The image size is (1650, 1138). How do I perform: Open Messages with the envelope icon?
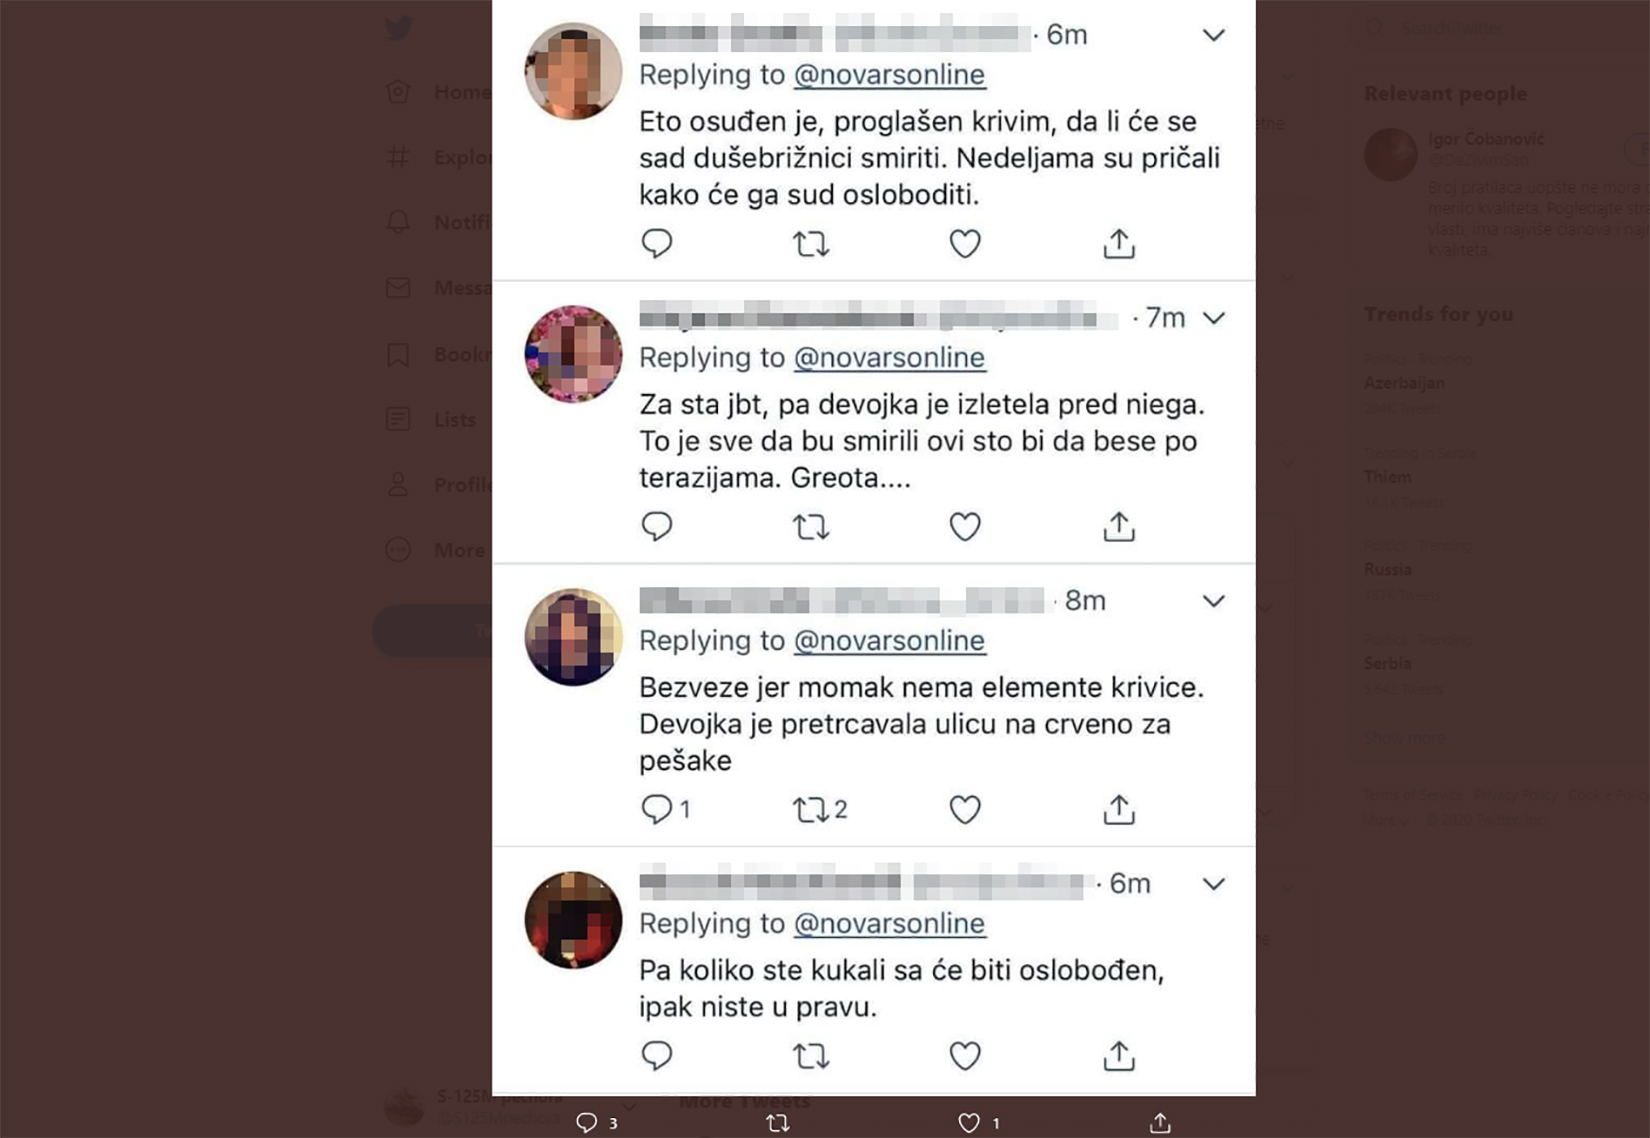pos(398,288)
